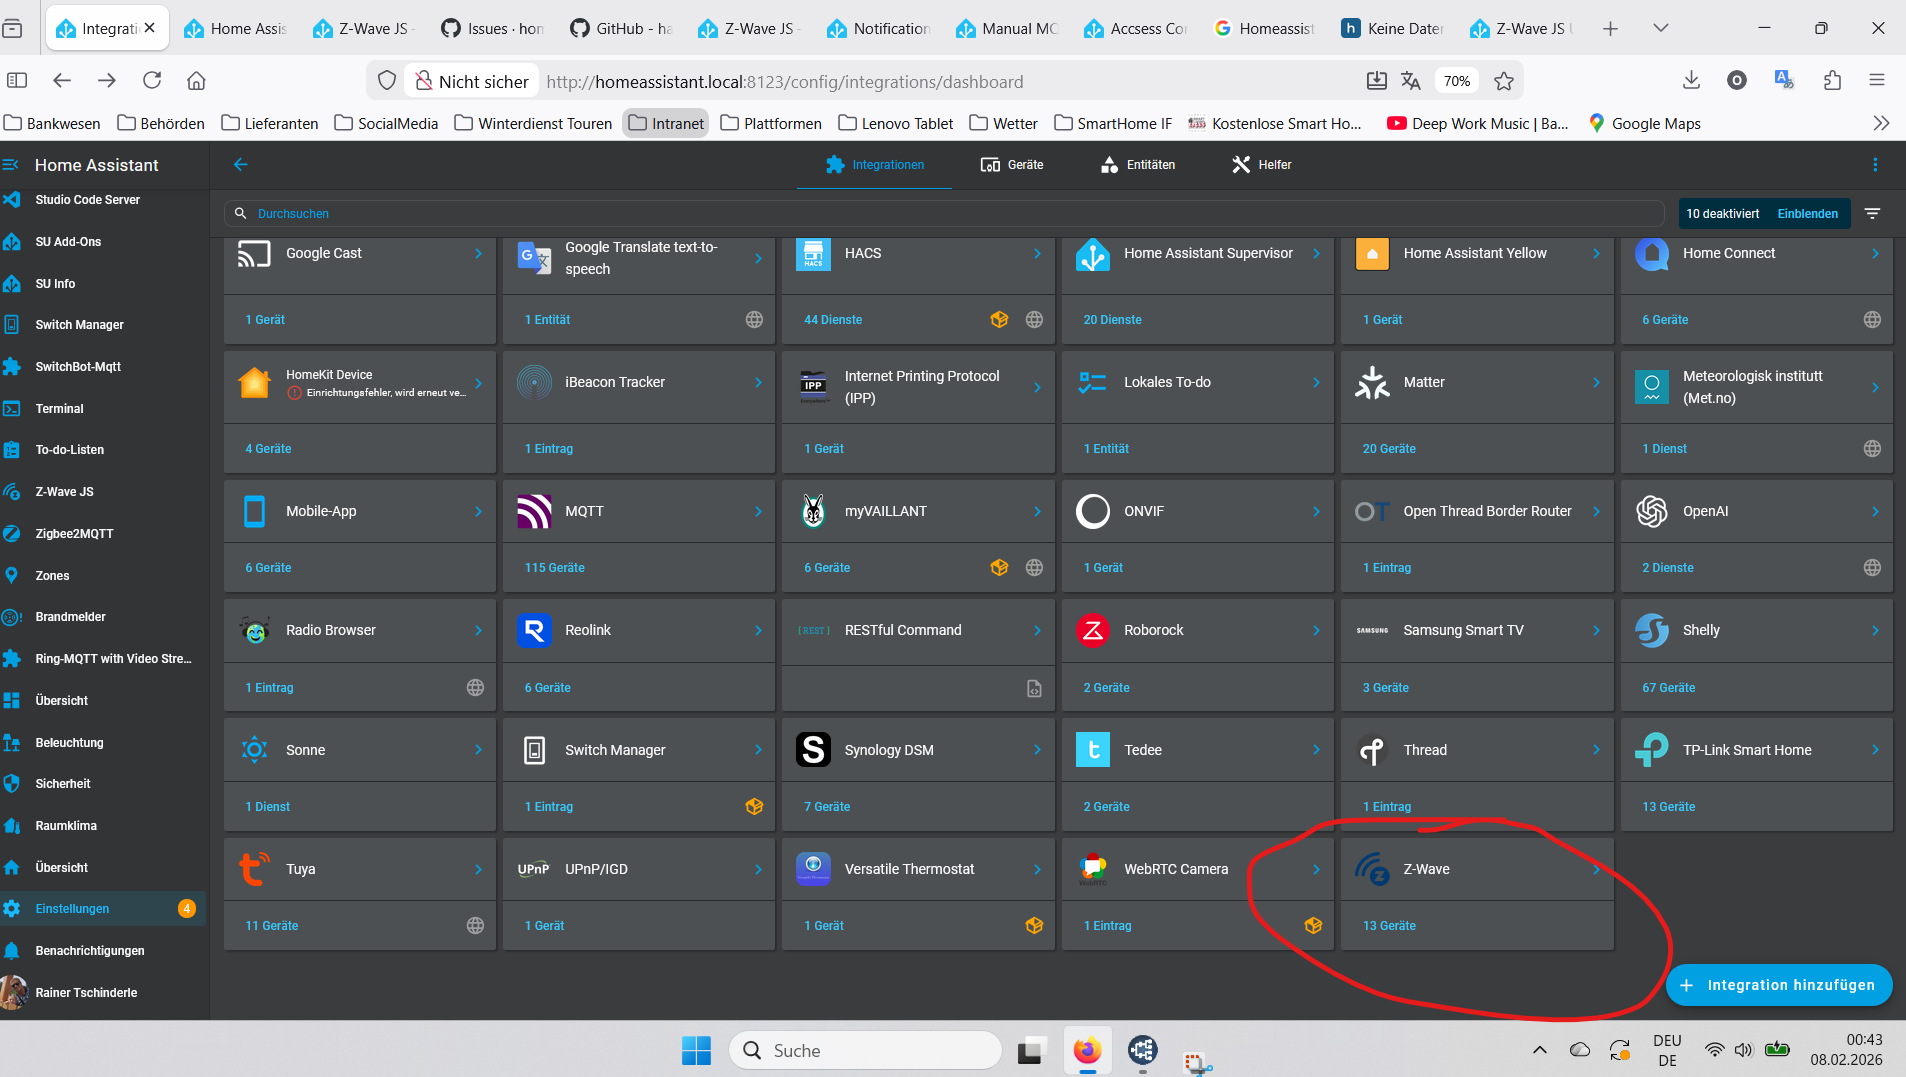Open the 20 Geräte link under Matter
This screenshot has width=1906, height=1077.
1389,449
